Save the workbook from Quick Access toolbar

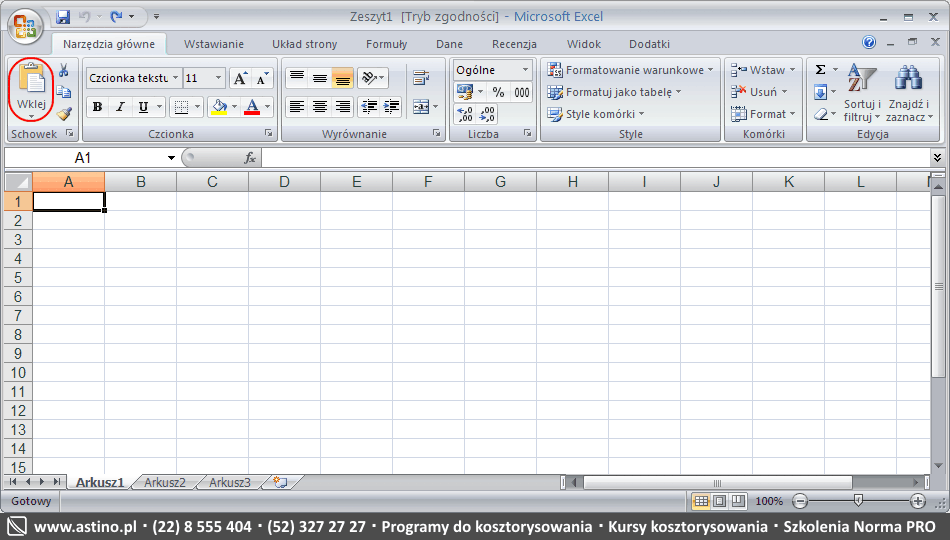[x=63, y=17]
